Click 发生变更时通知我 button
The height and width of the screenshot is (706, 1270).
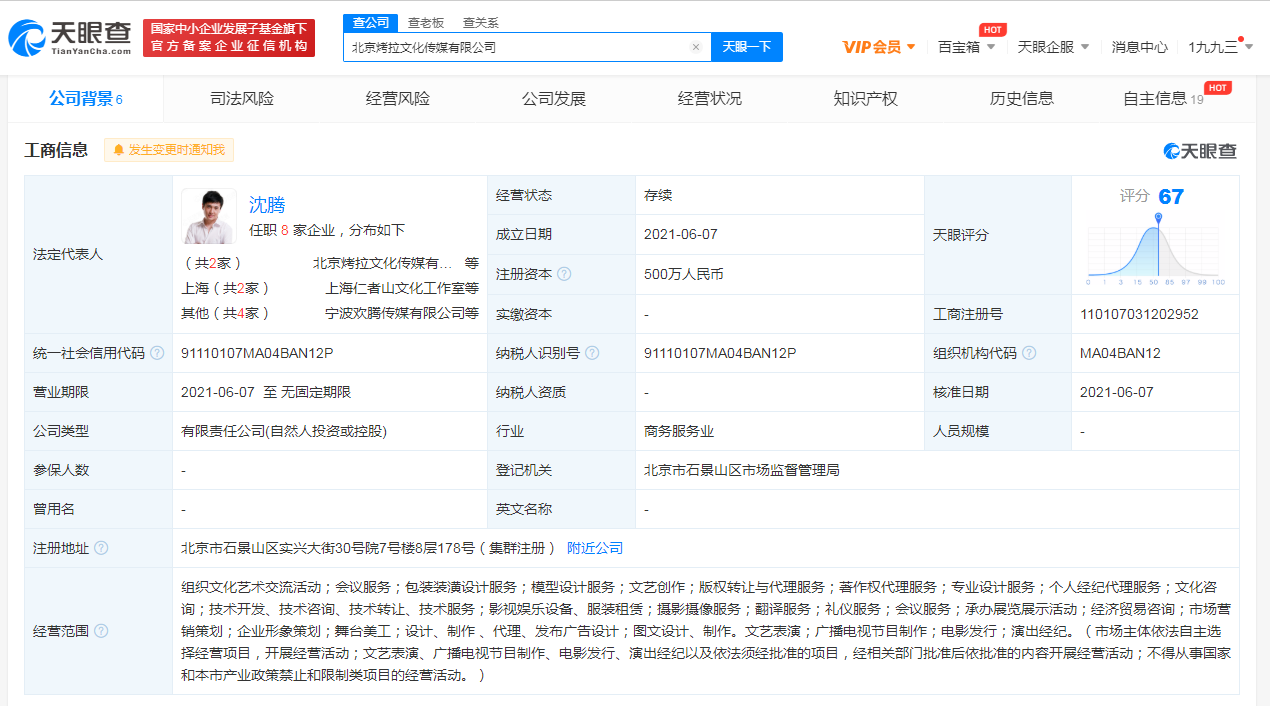coord(169,150)
